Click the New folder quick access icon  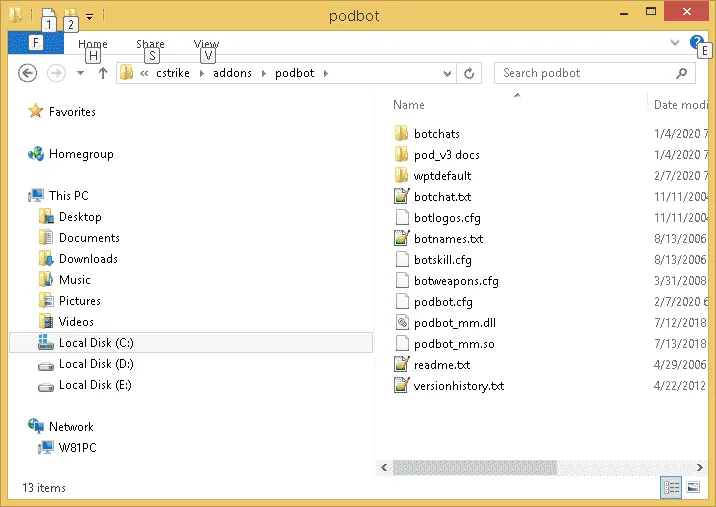[x=70, y=15]
